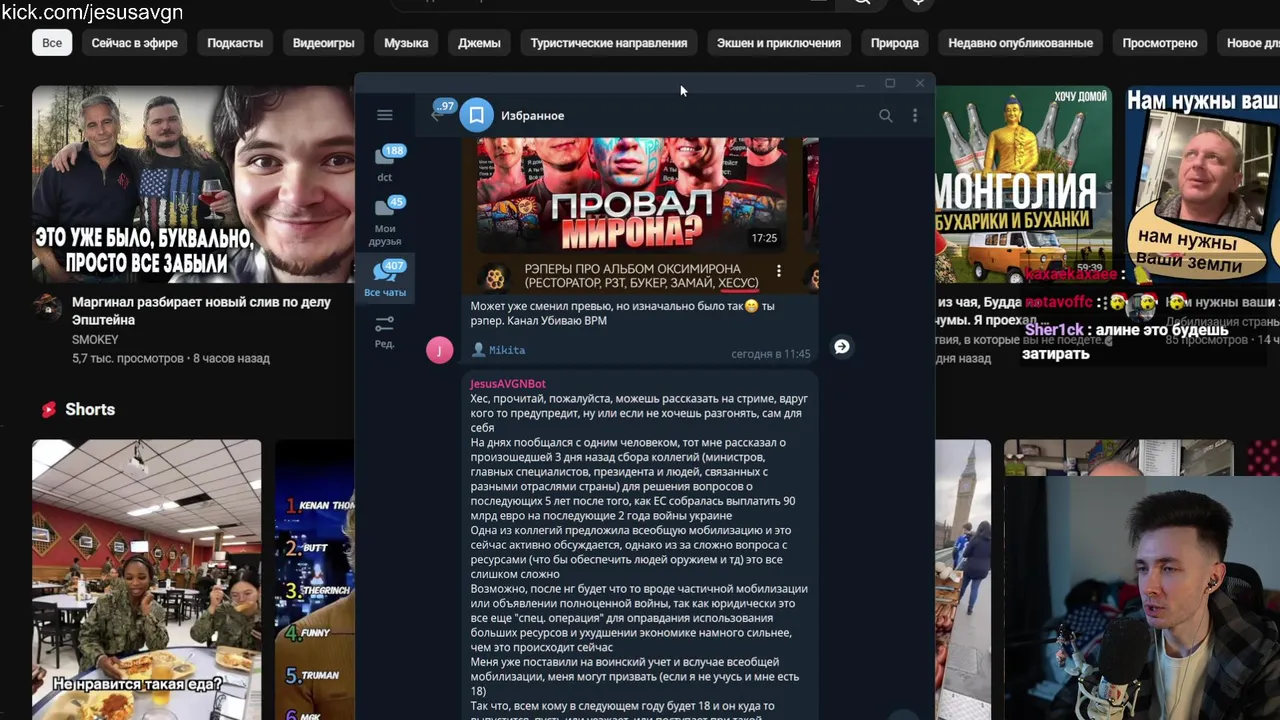The height and width of the screenshot is (720, 1280).
Task: Minimize the Telegram window
Action: (860, 84)
